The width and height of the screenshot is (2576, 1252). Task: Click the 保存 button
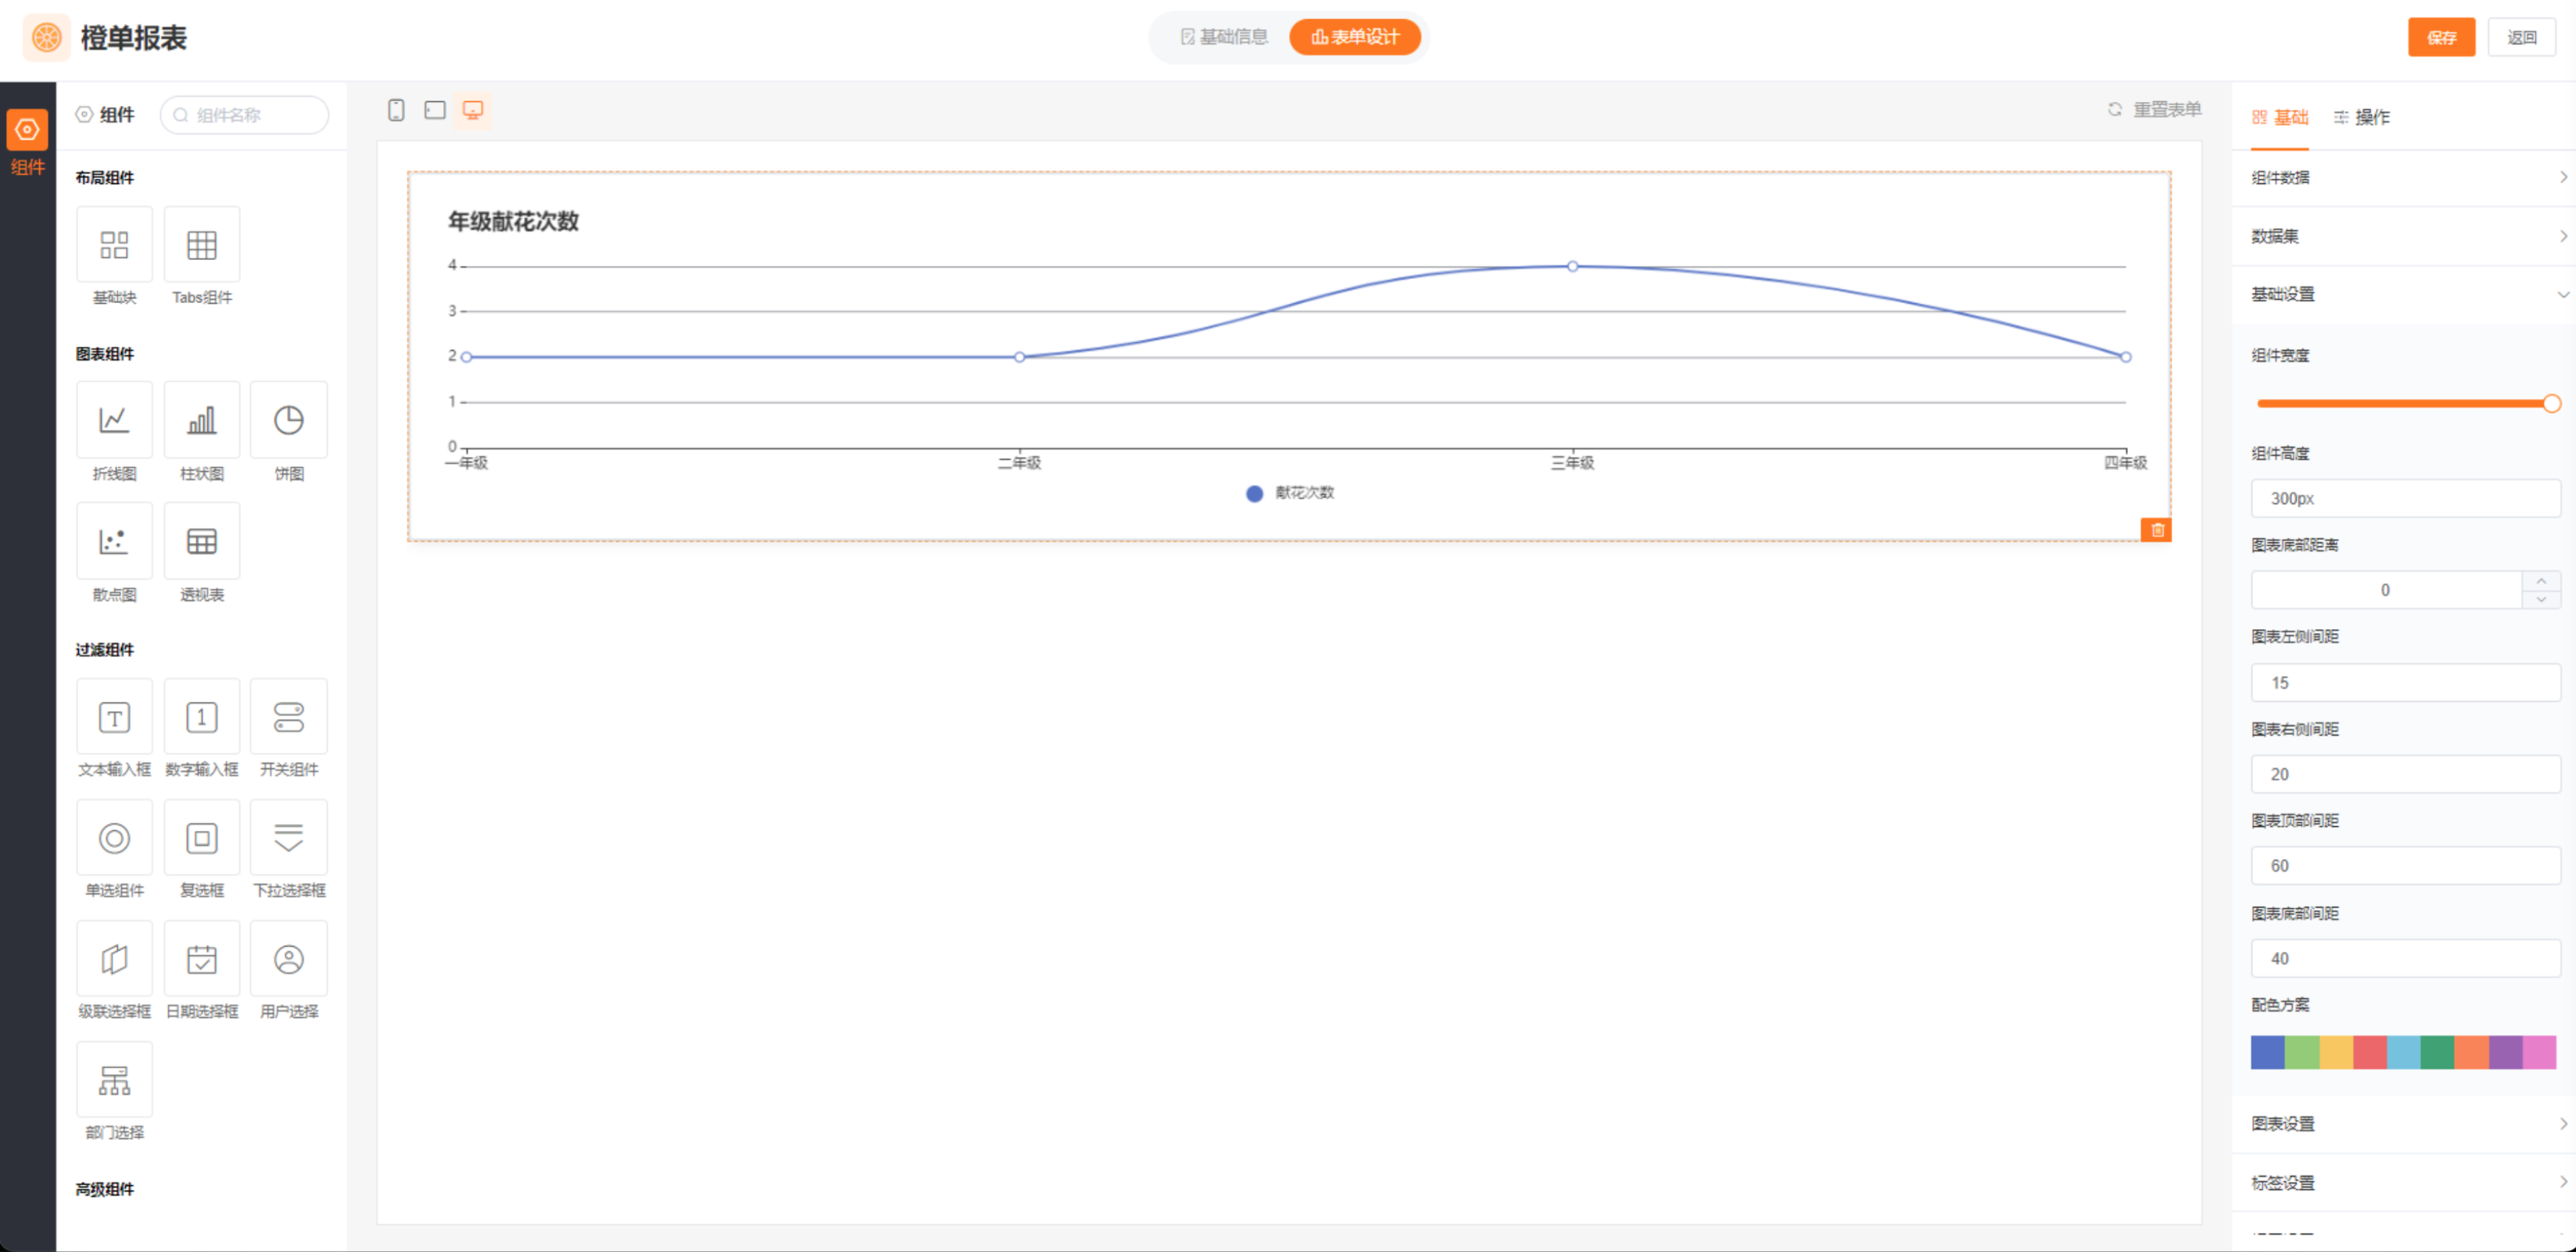click(2440, 37)
